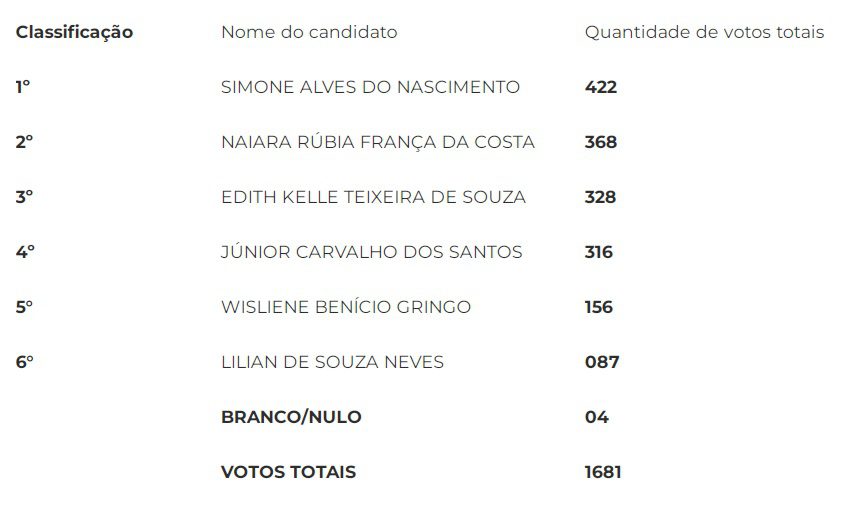Click the 1º classification rank

pos(23,87)
